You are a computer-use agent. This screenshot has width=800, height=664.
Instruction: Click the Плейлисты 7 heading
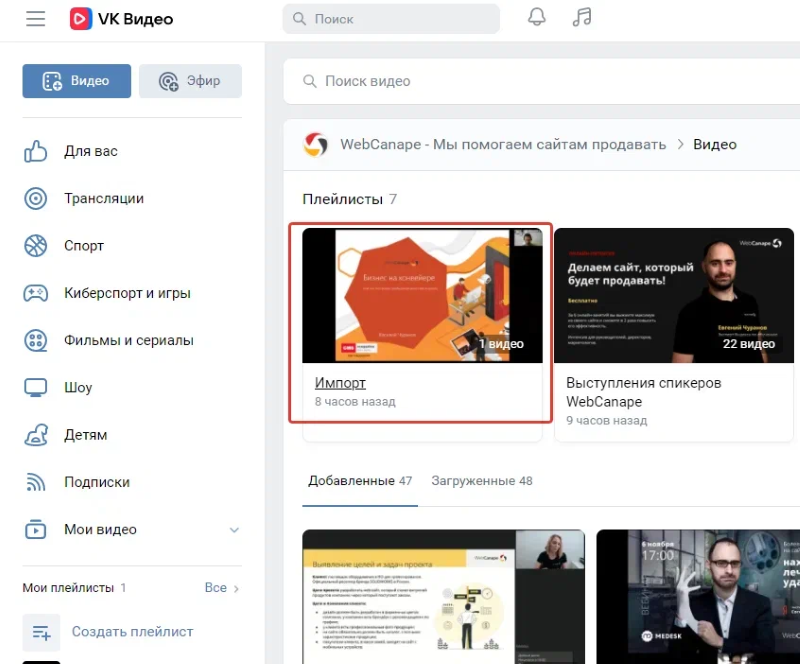pyautogui.click(x=349, y=199)
